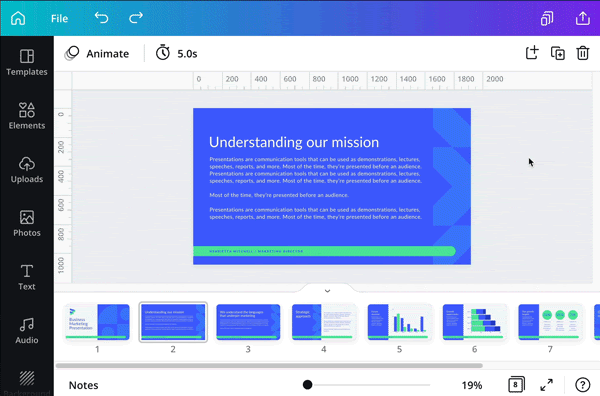600x396 pixels.
Task: Select slide 2 thumbnail
Action: click(173, 322)
